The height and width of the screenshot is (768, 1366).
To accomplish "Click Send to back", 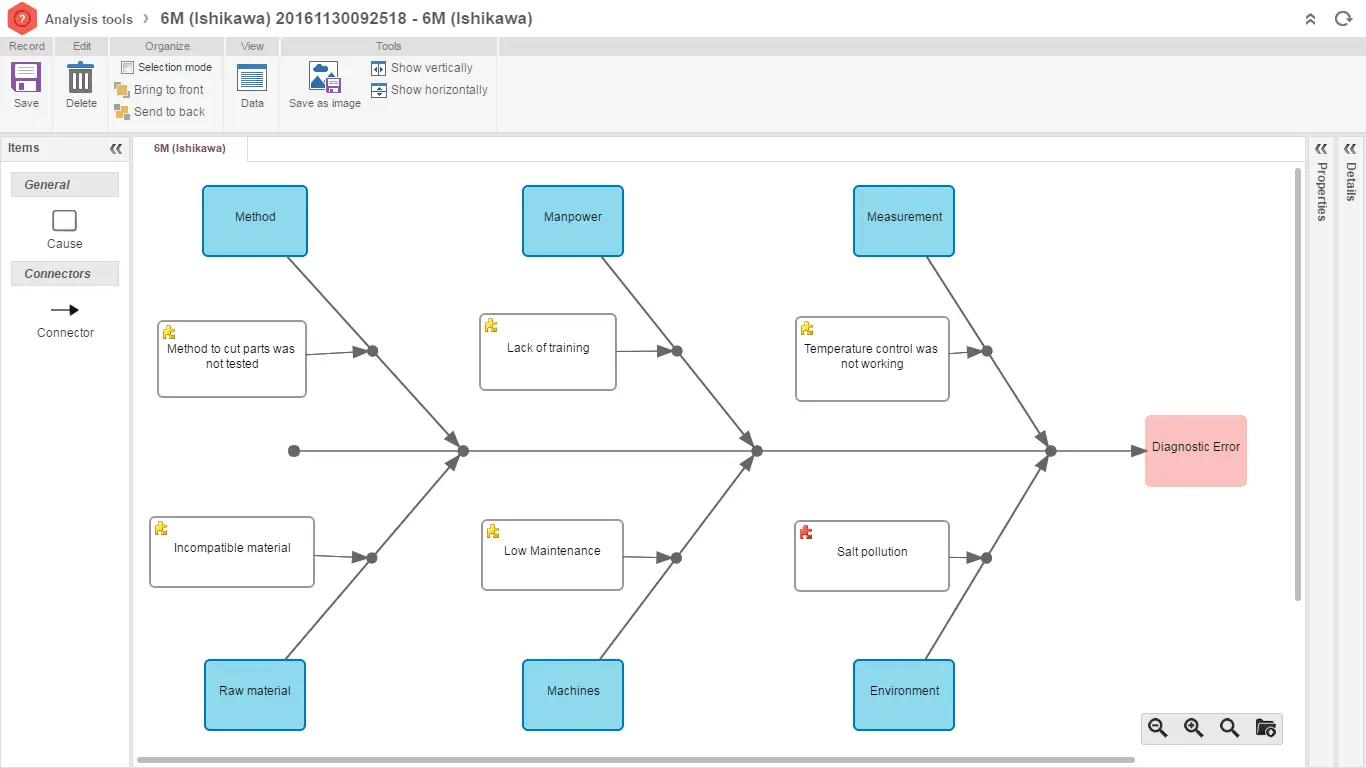I will (x=160, y=112).
